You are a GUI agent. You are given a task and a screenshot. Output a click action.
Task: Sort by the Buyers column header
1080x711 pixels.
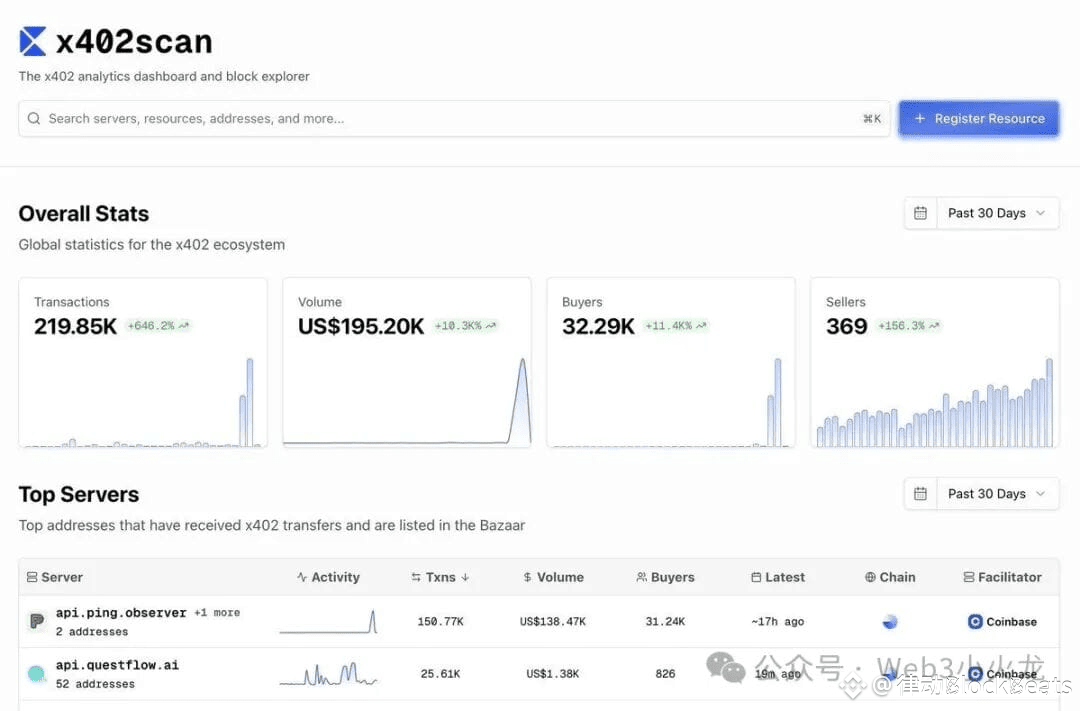(665, 577)
